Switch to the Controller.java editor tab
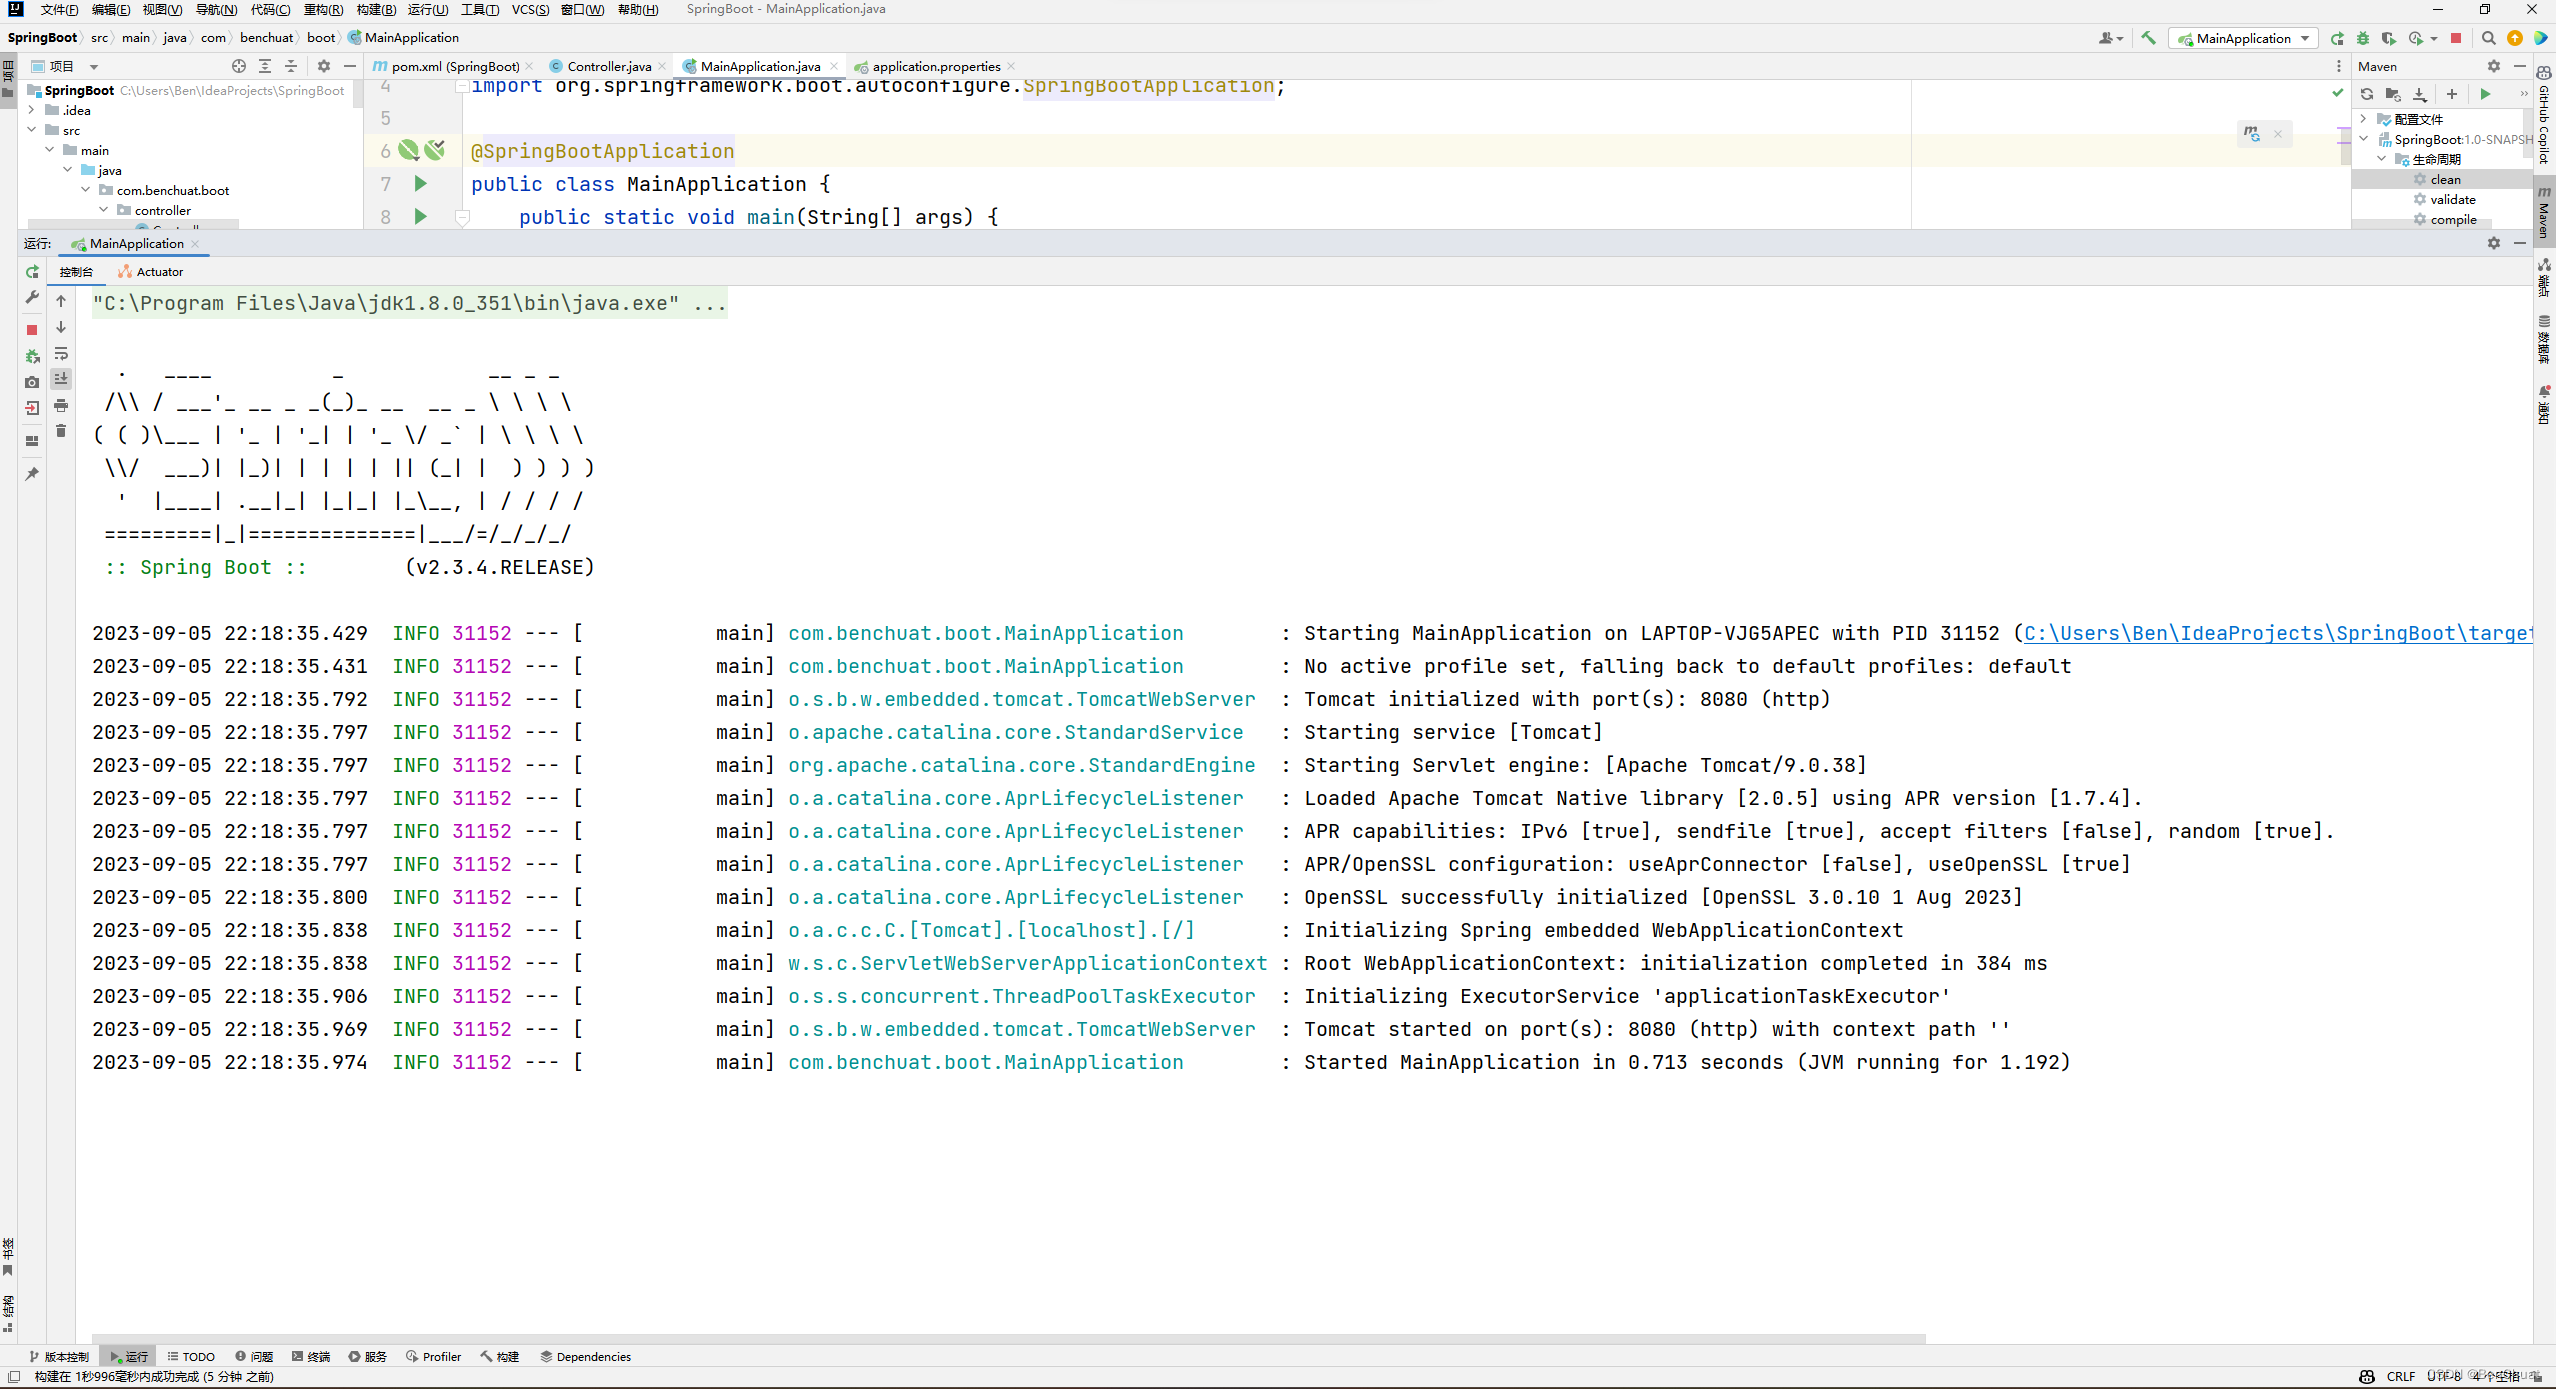2556x1389 pixels. coord(608,66)
